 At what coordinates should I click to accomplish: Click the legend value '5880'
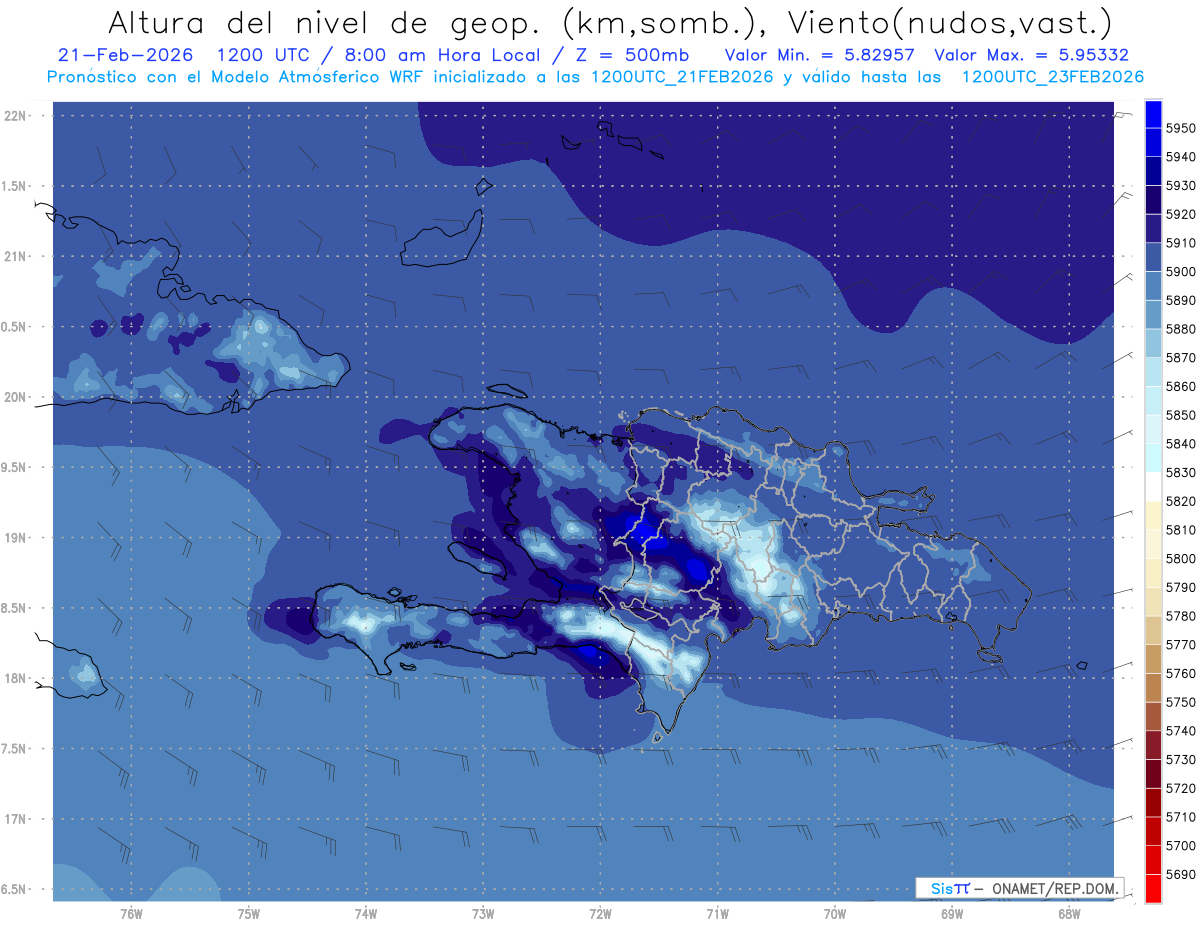[1181, 329]
